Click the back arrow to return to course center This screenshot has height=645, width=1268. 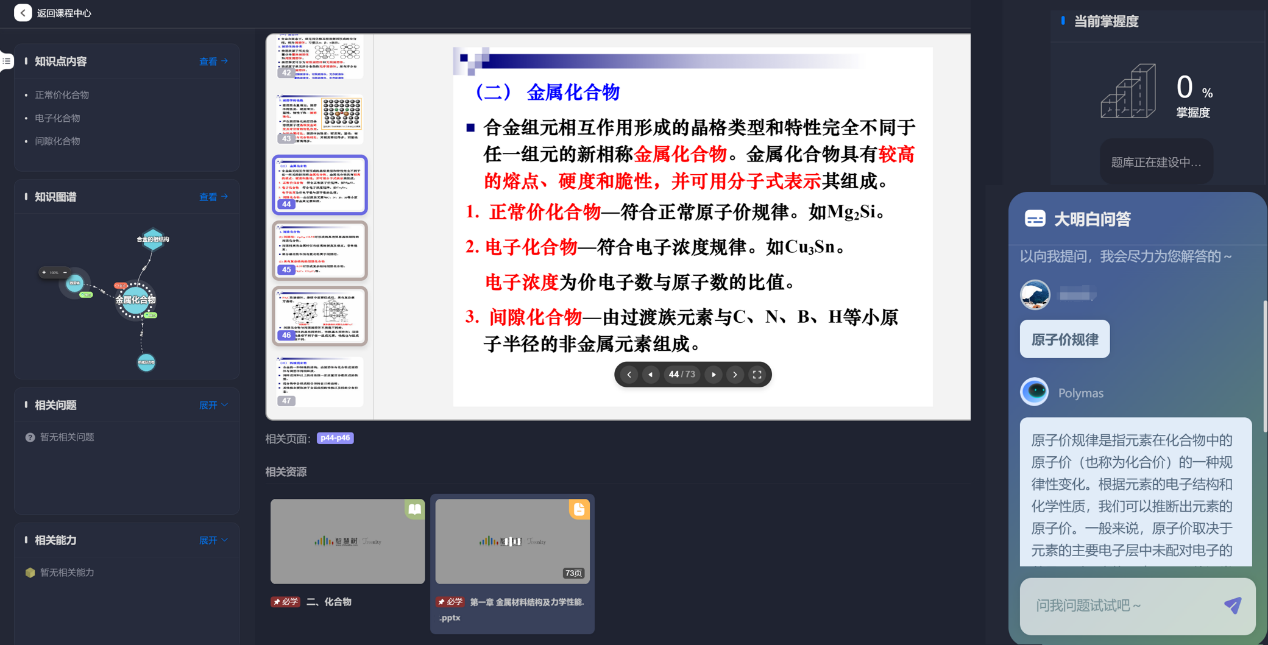[22, 13]
